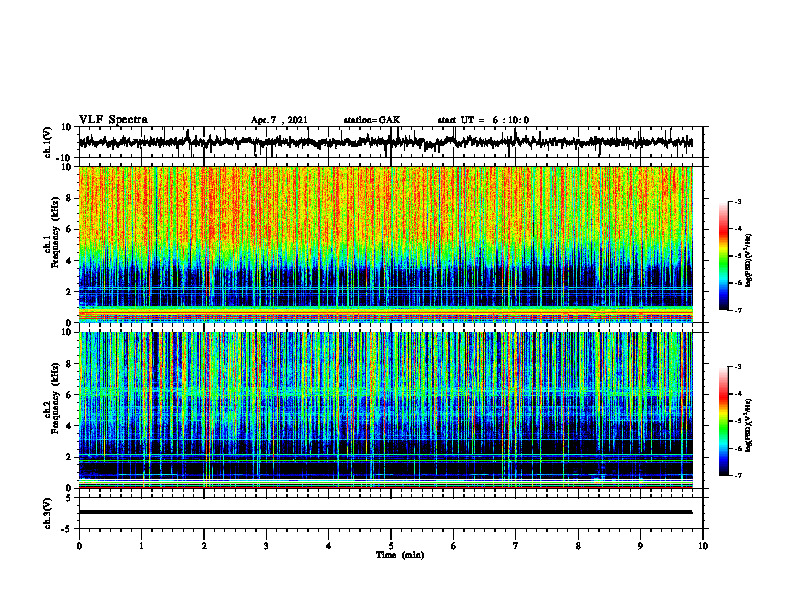Click the 'ch.1(V)' axis label
This screenshot has height=612, width=792.
[48, 143]
